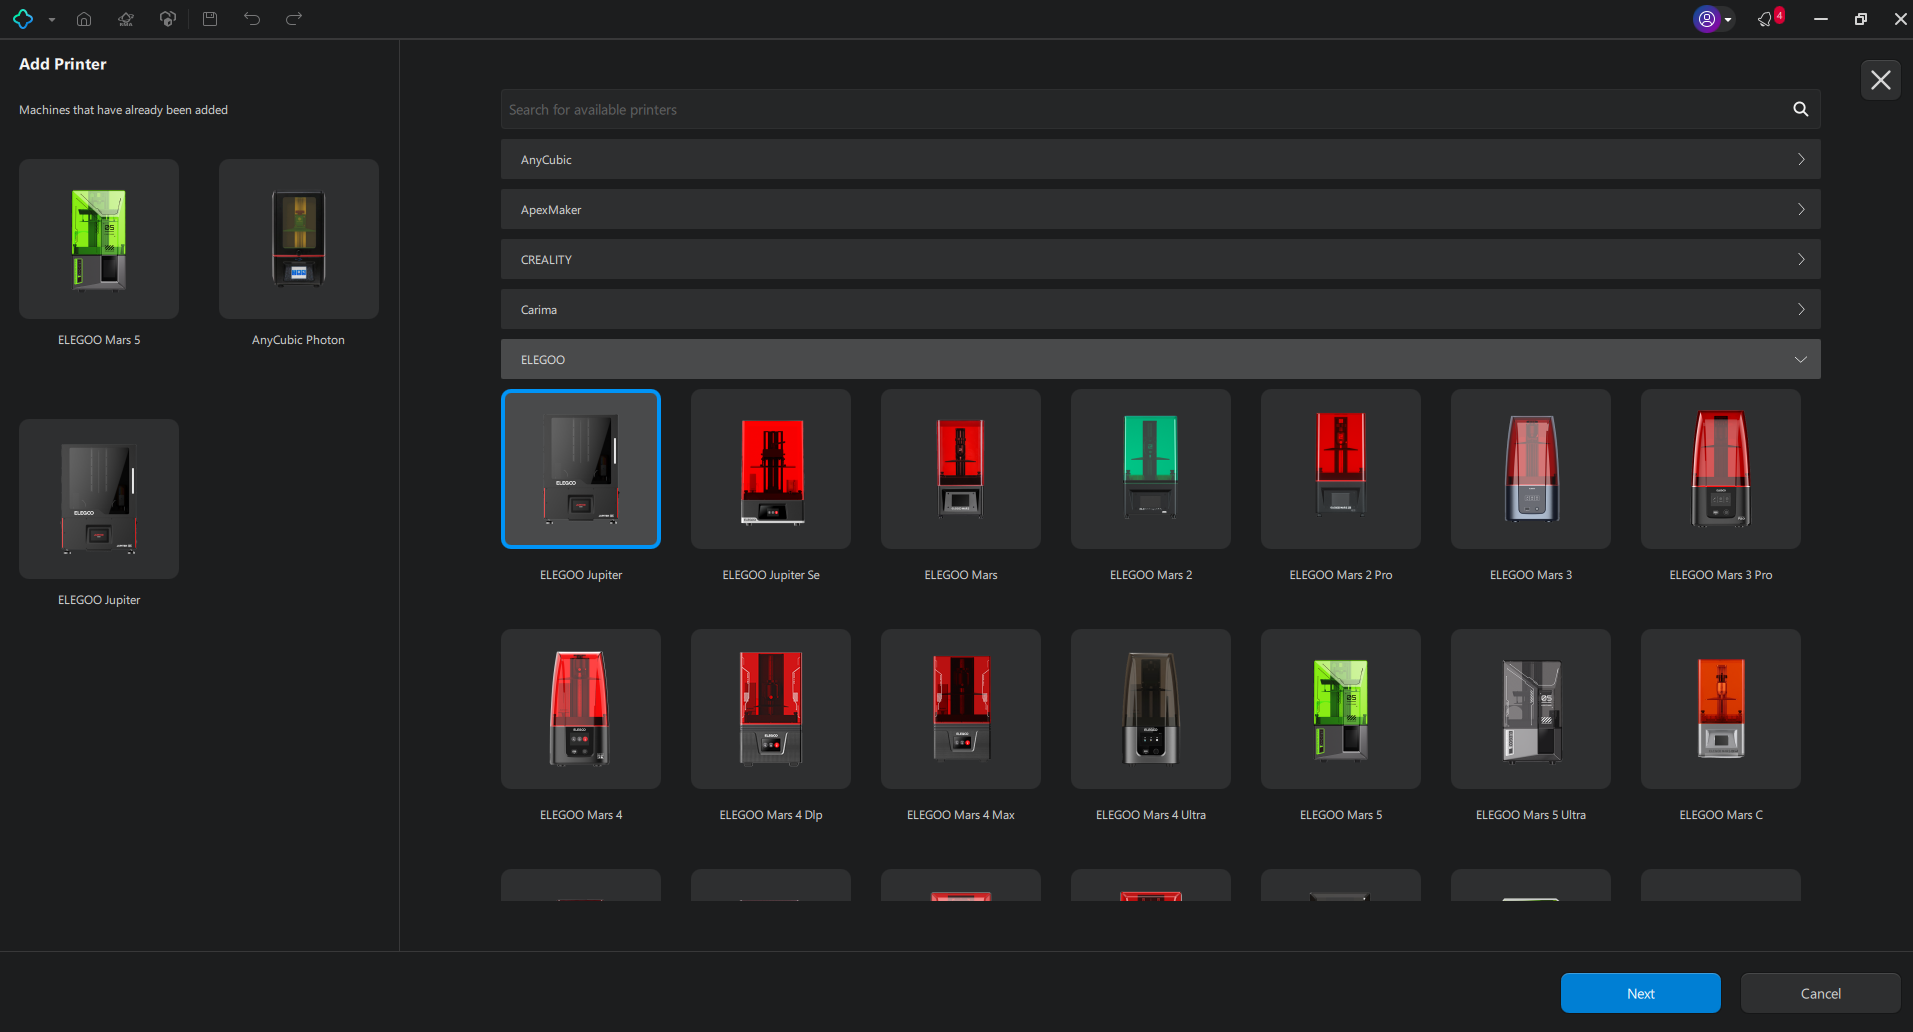Screen dimensions: 1913x1032
Task: Select the ELEGOO Jupiter printer in grid
Action: pos(581,469)
